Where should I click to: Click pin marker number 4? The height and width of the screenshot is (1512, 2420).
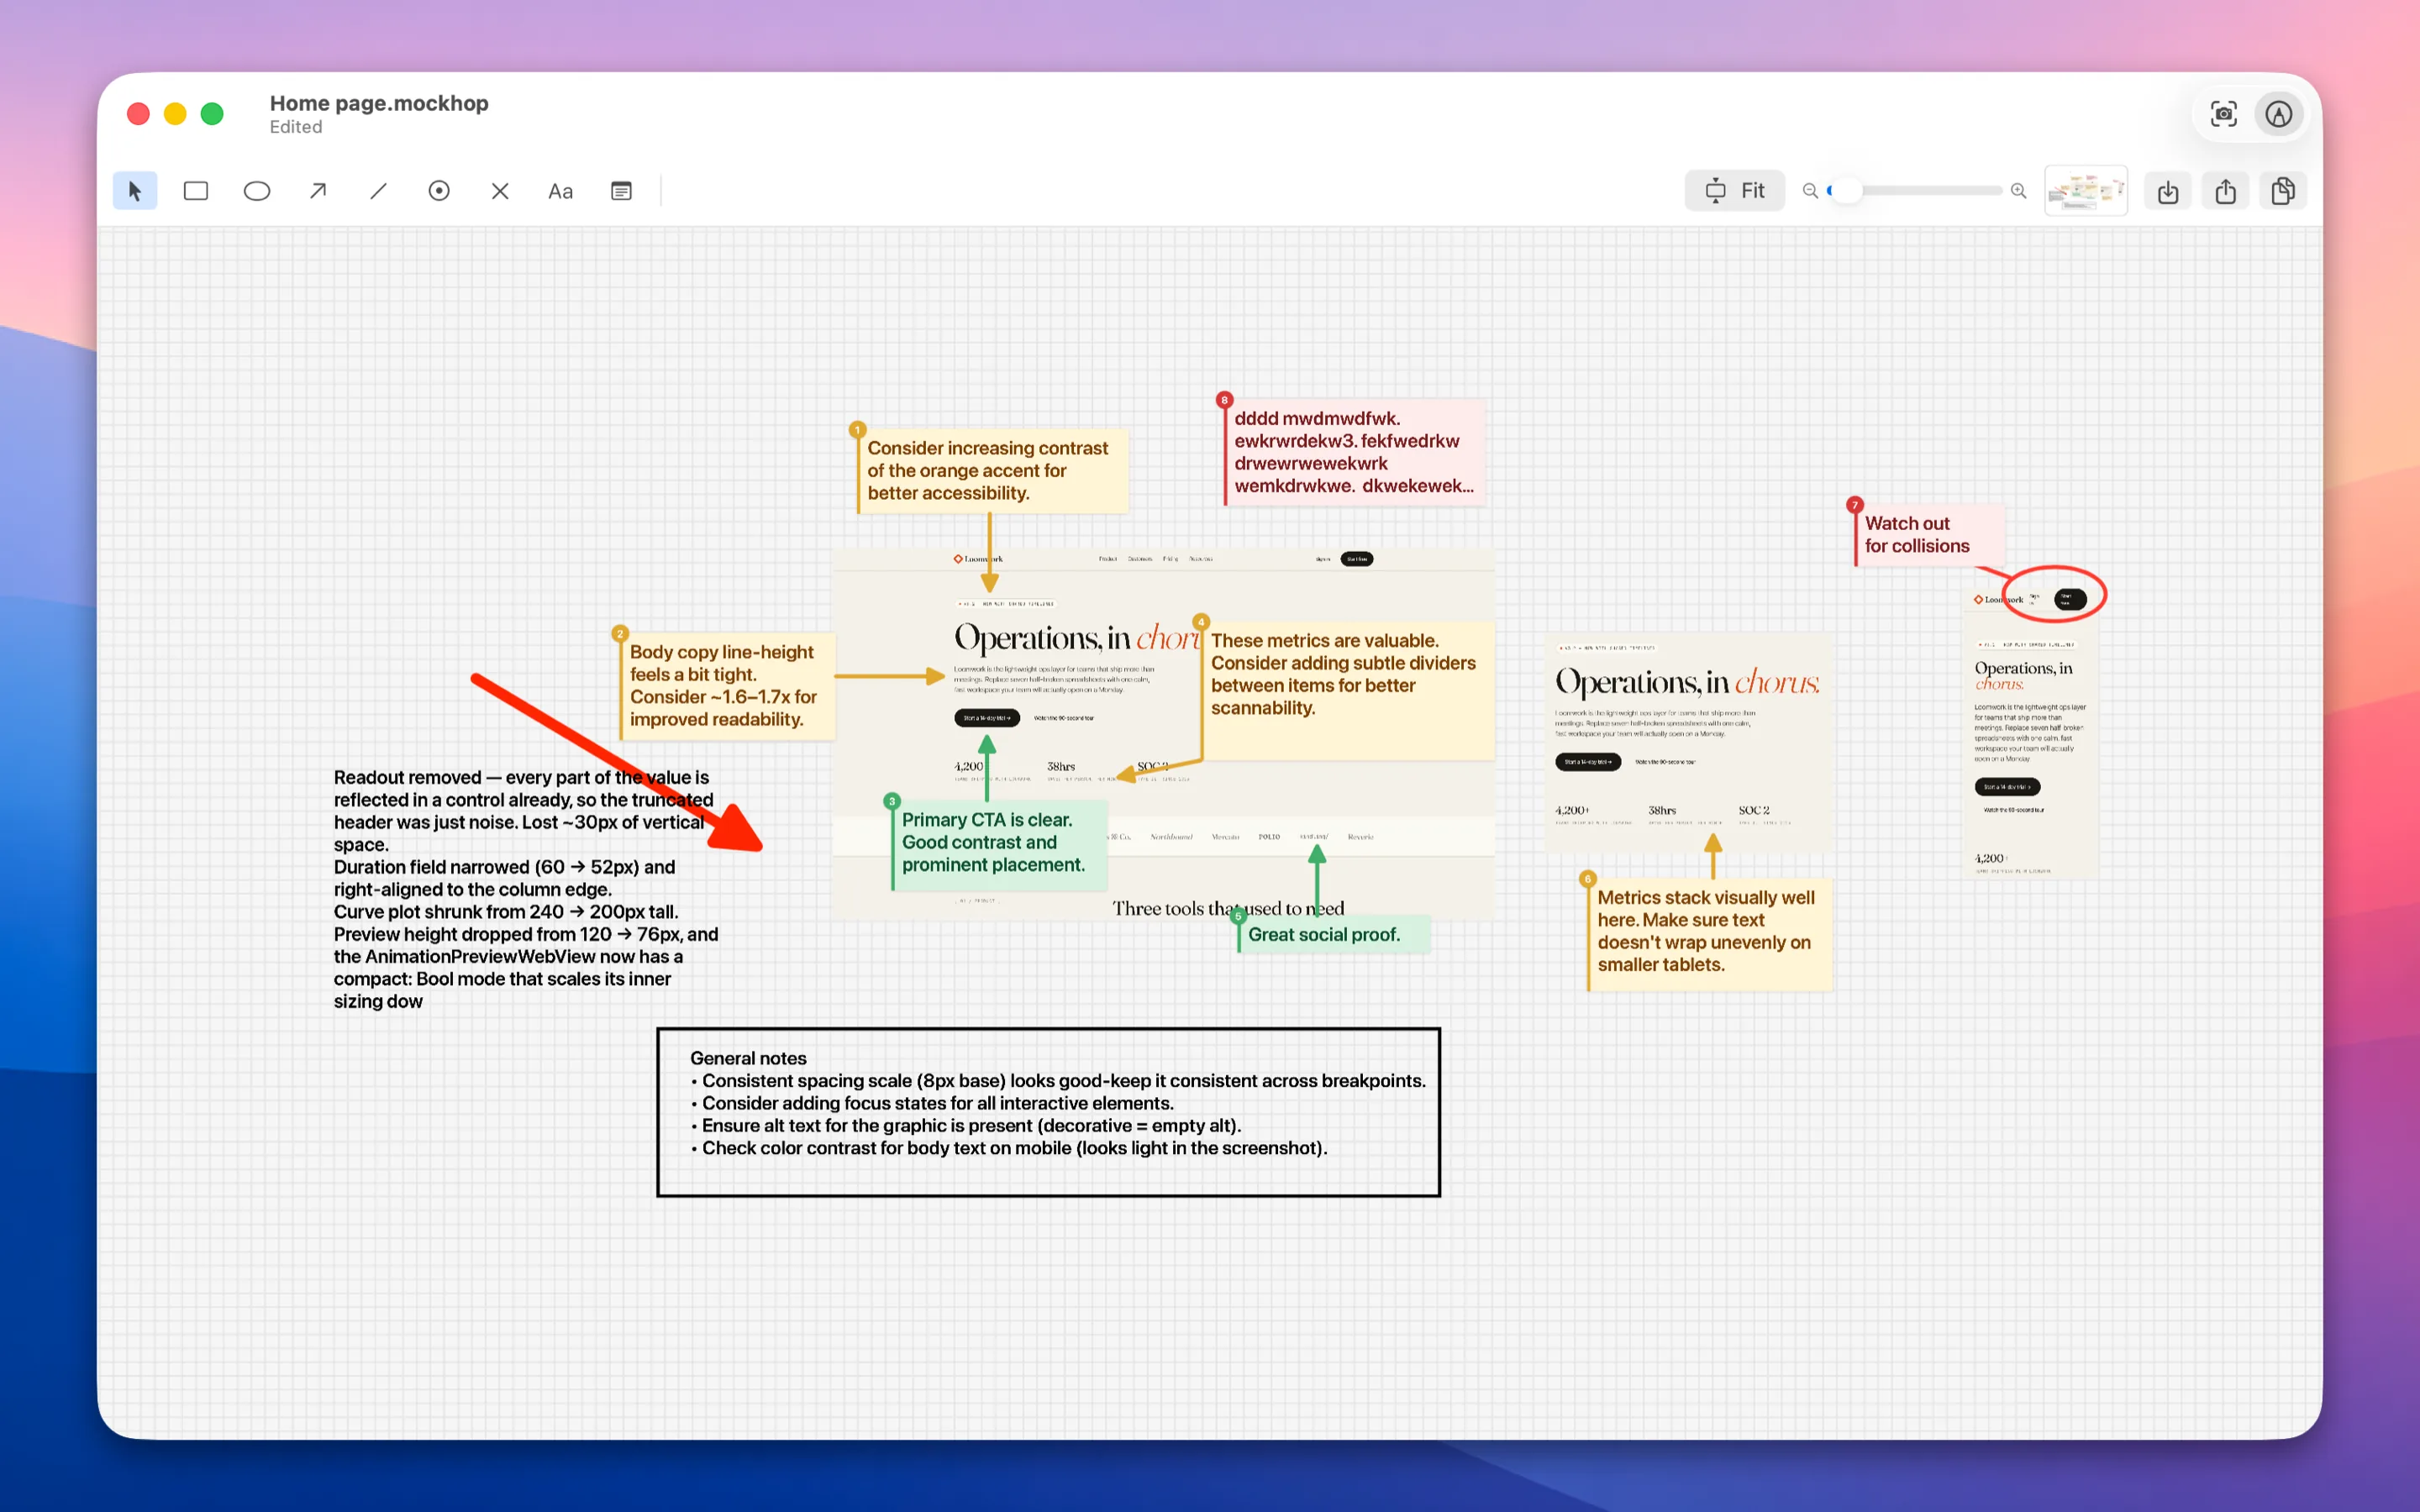[x=1201, y=622]
